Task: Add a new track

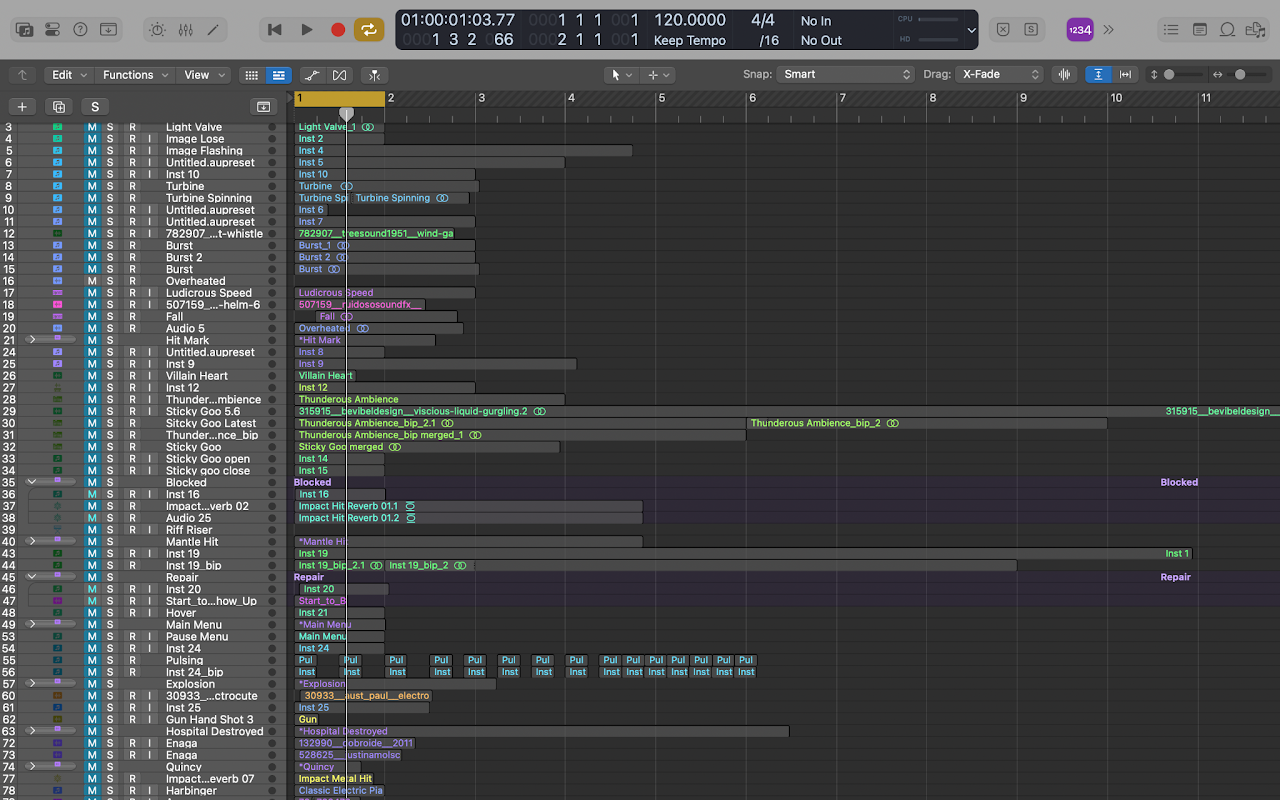Action: pyautogui.click(x=22, y=107)
